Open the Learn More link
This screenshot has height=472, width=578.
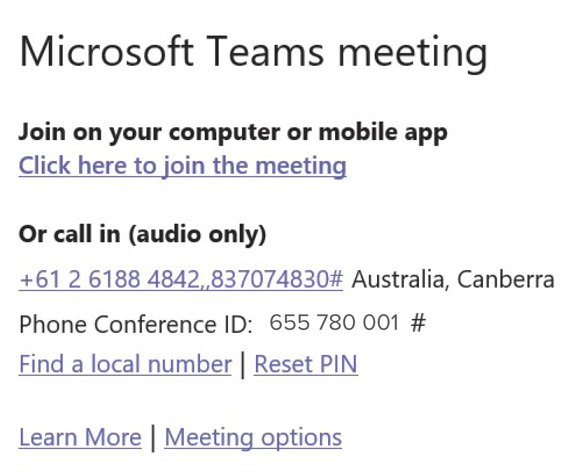coord(80,437)
